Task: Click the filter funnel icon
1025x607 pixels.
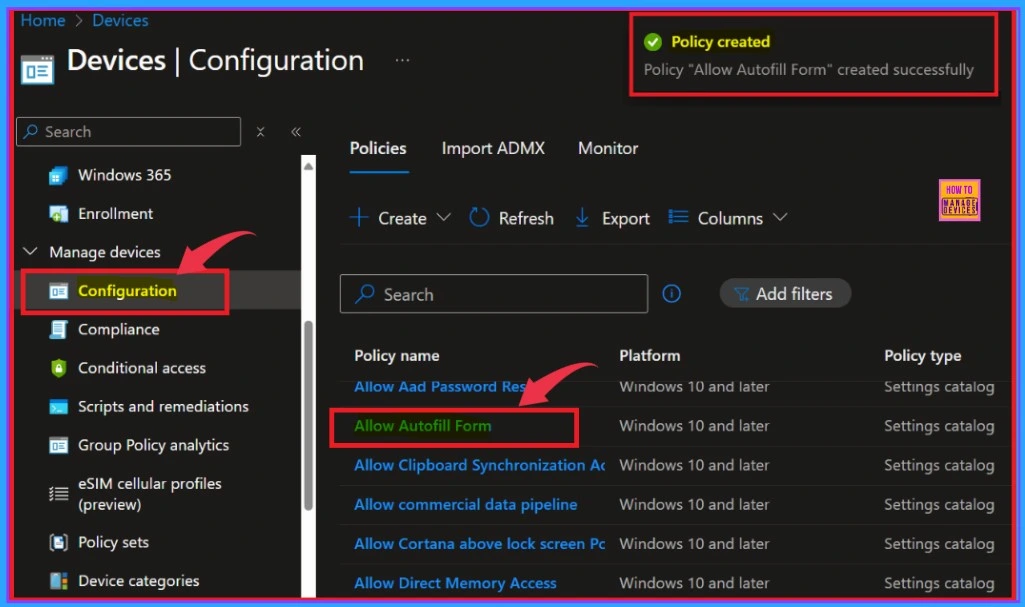Action: 741,294
